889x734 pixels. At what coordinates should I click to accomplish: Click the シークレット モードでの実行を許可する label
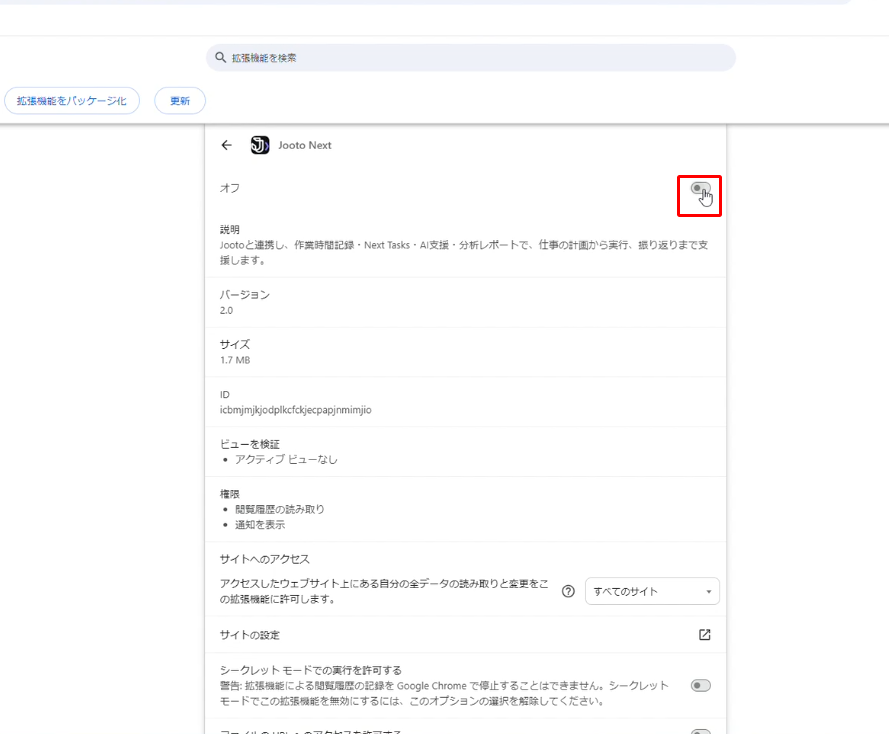pos(311,670)
